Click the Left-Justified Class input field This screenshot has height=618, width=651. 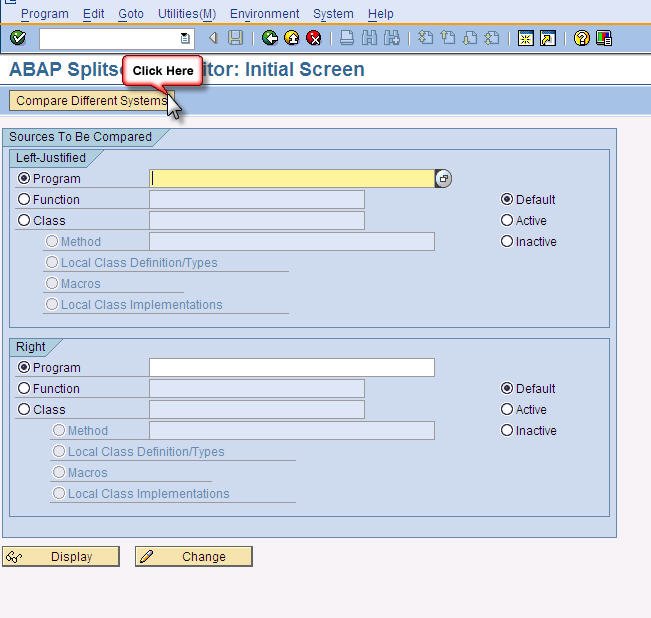pos(257,220)
